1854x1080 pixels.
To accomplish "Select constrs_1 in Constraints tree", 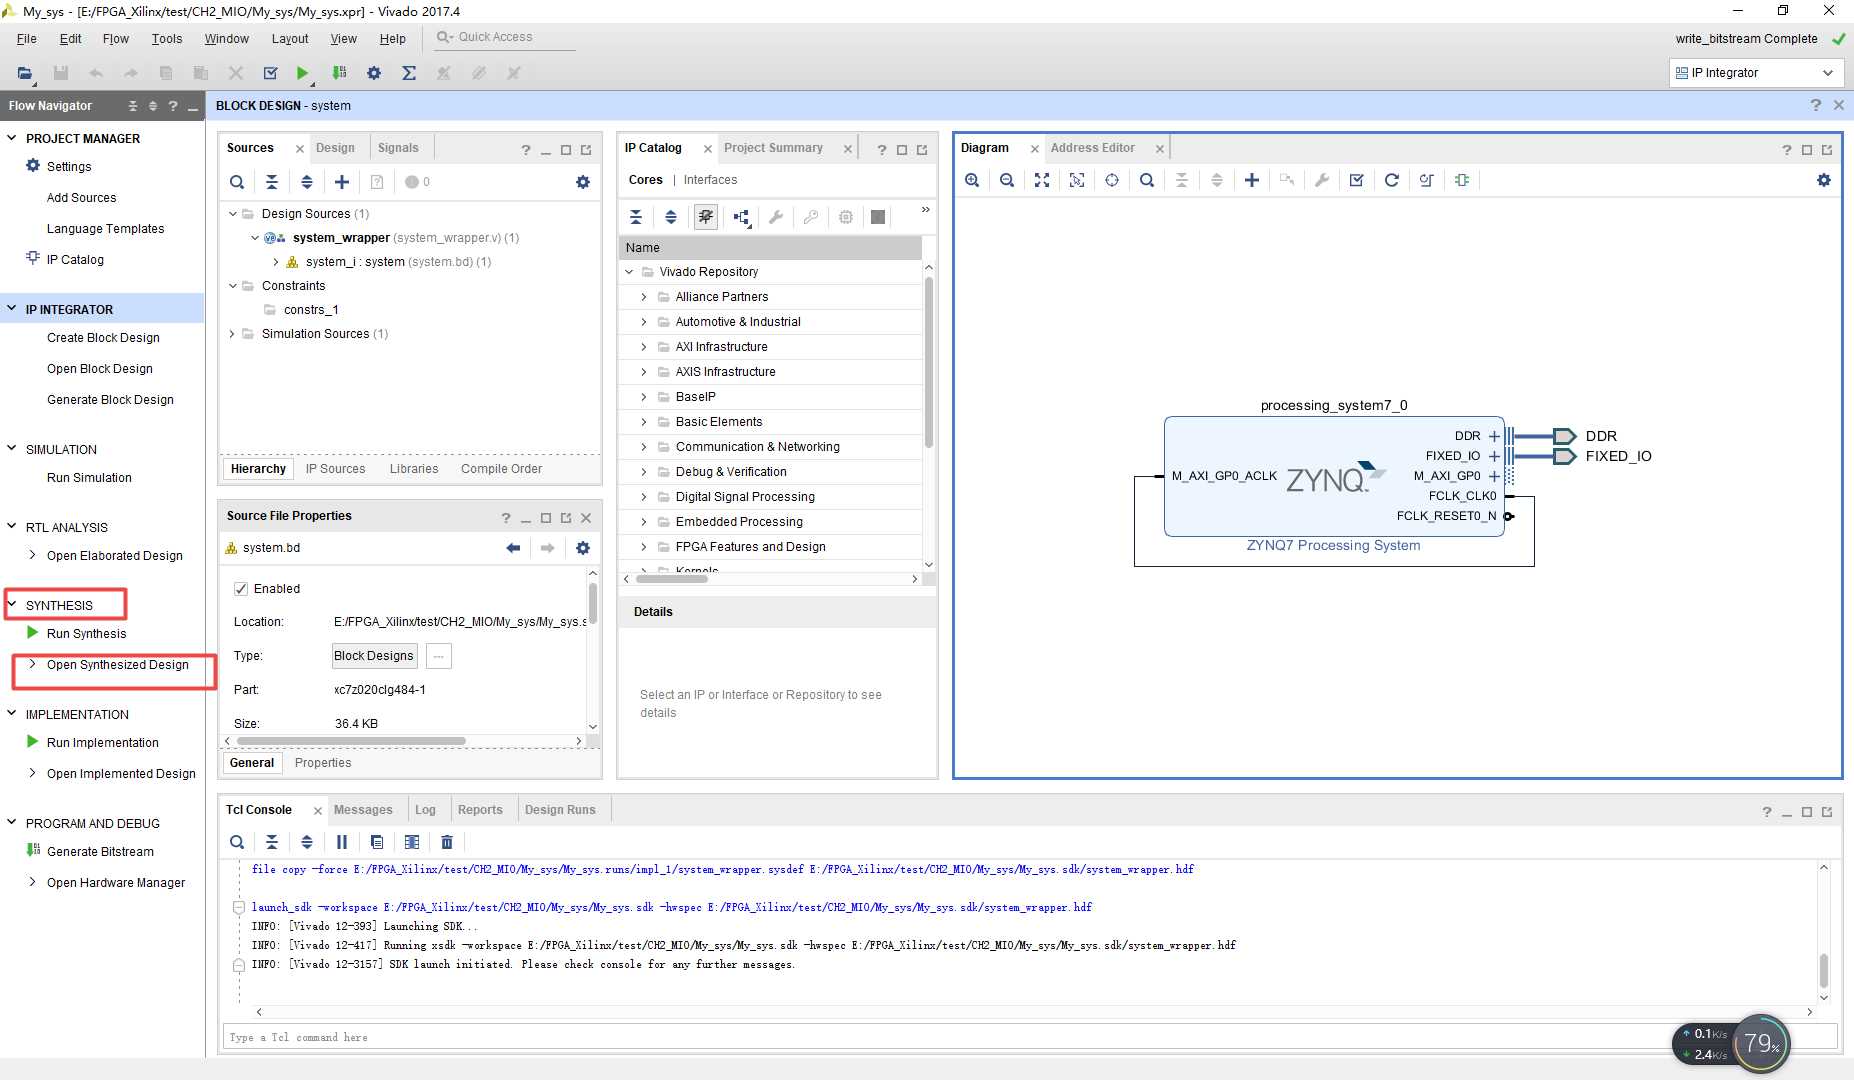I will click(x=311, y=310).
